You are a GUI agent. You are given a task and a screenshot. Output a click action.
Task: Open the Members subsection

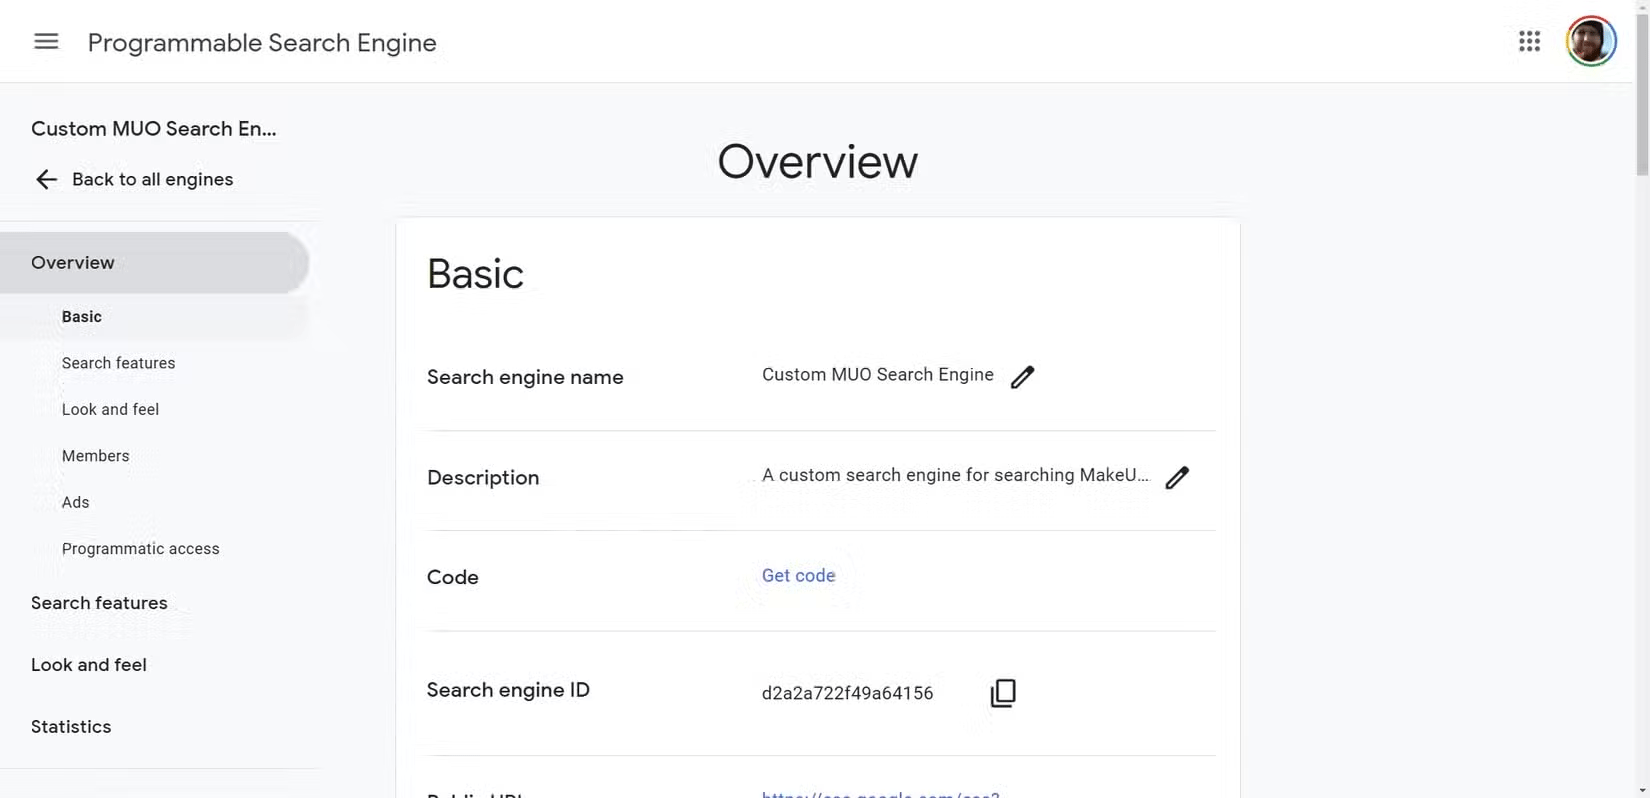click(95, 456)
